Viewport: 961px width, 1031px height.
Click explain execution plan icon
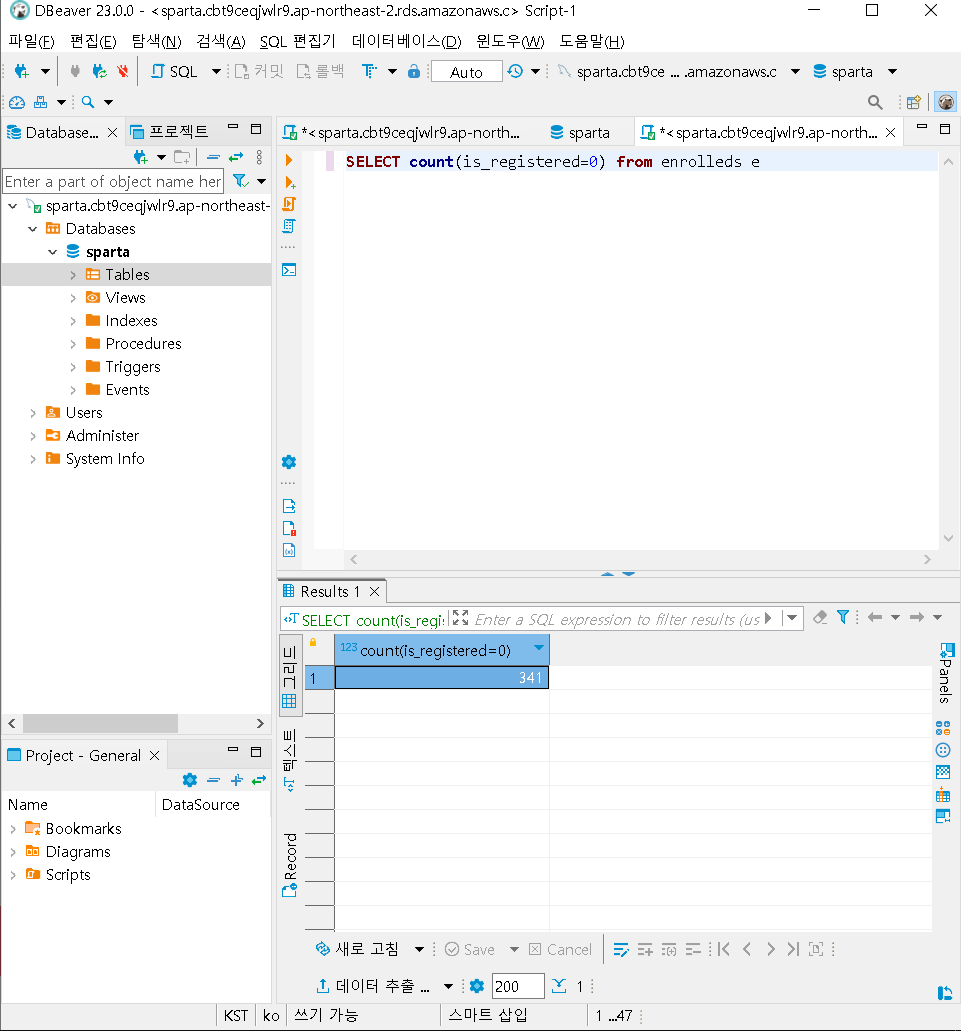coord(289,226)
